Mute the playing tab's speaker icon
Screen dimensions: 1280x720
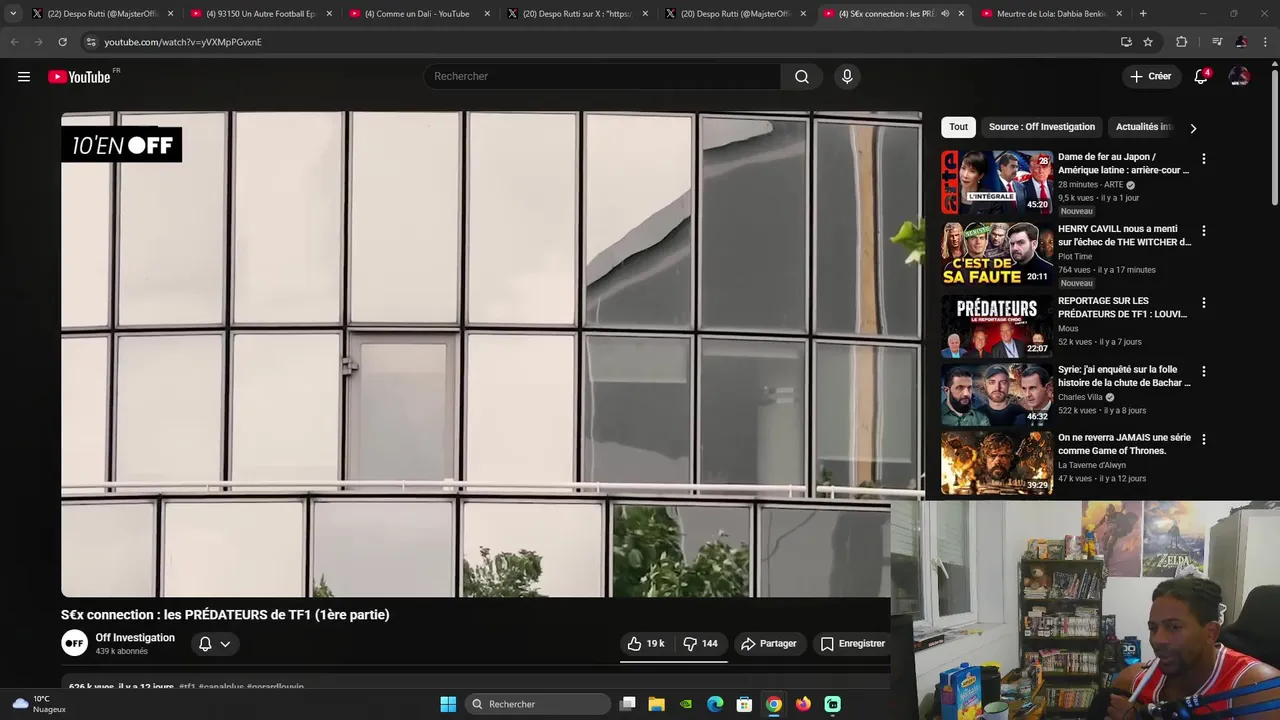pyautogui.click(x=945, y=14)
